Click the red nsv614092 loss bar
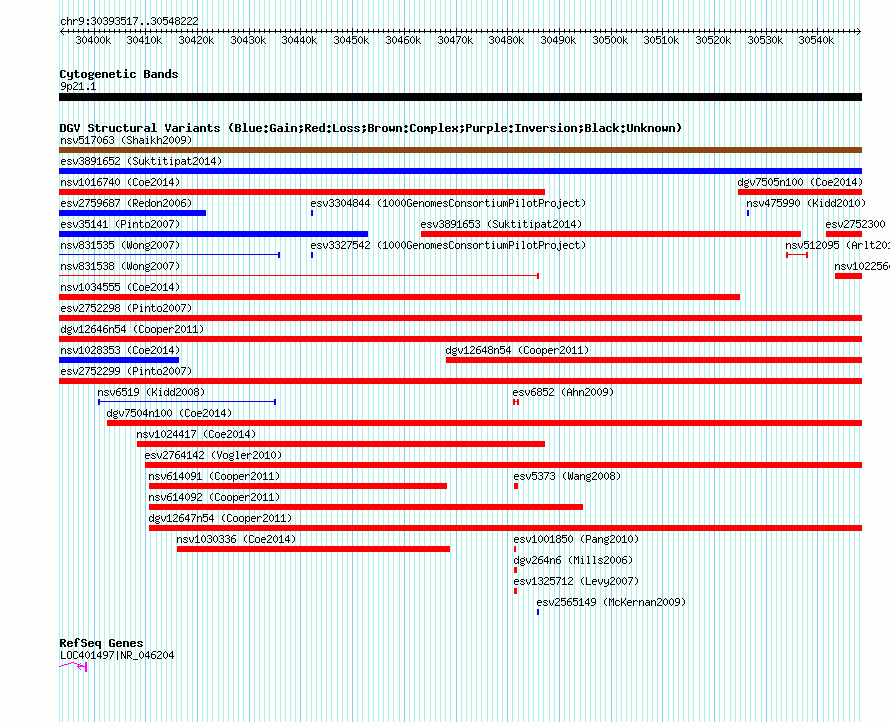This screenshot has width=890, height=722. (x=366, y=507)
